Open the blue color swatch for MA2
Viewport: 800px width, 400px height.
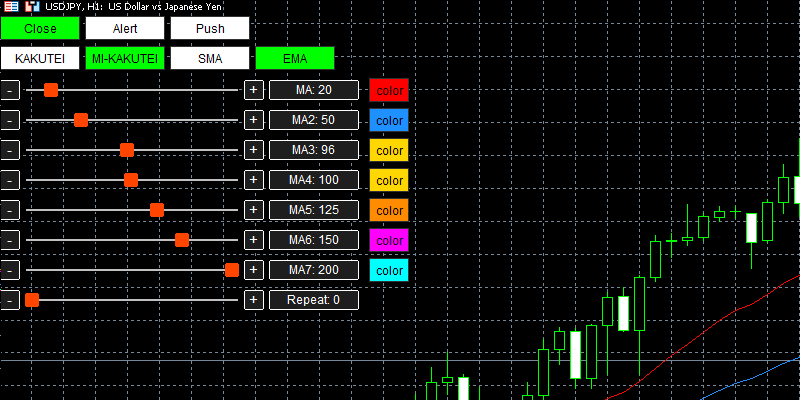389,120
